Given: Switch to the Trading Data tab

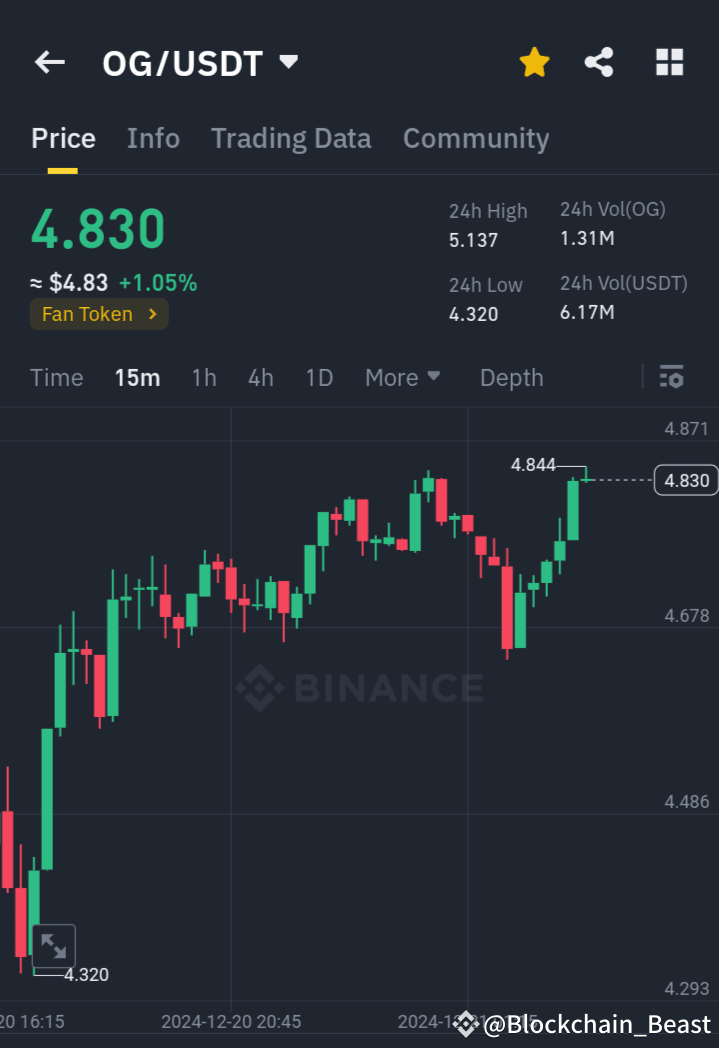Looking at the screenshot, I should [291, 138].
